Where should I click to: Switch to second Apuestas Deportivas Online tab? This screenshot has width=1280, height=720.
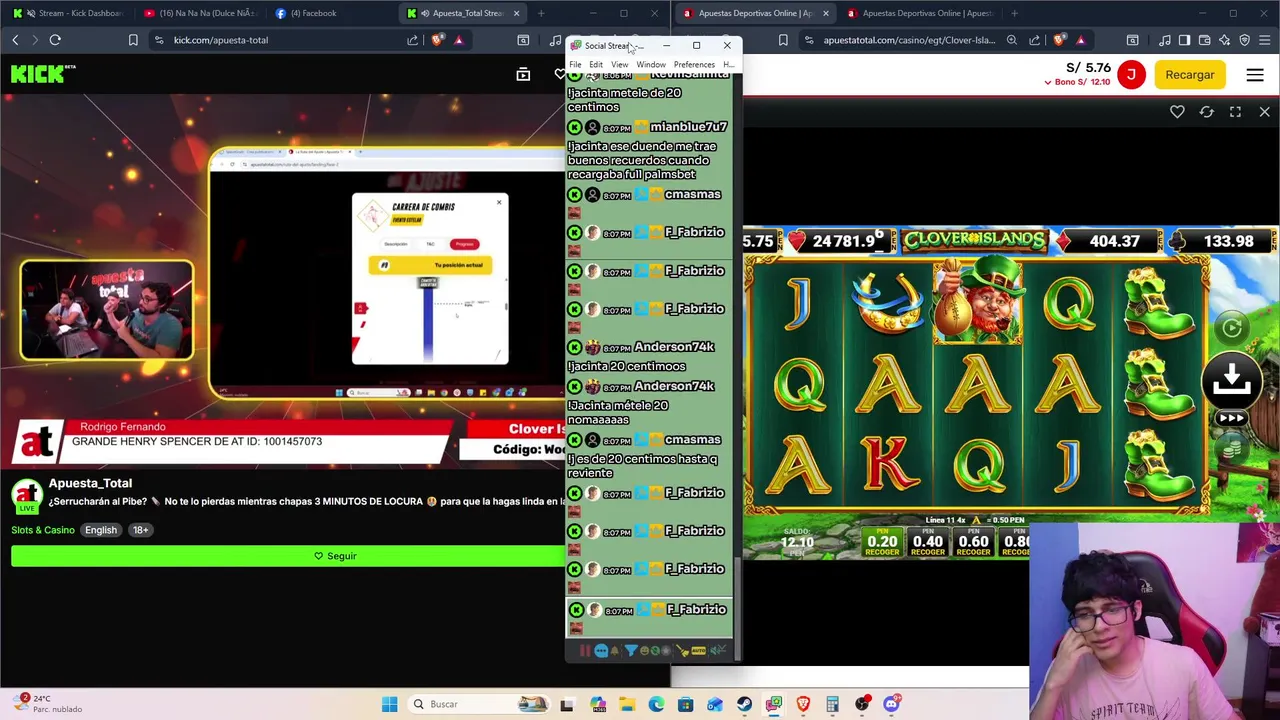(920, 13)
